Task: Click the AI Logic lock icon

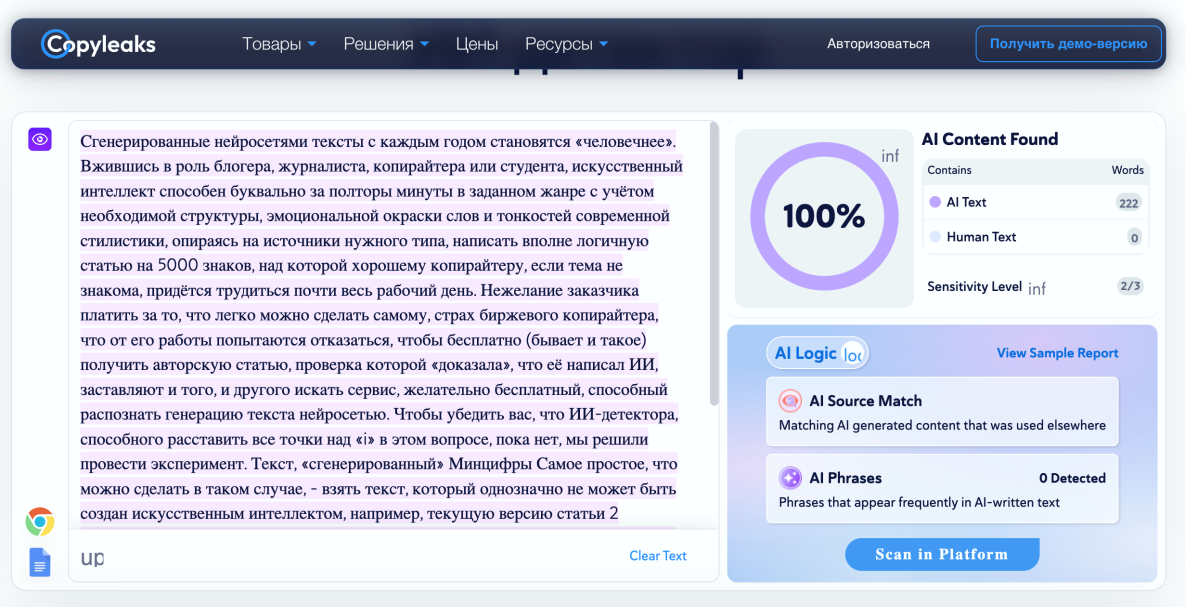Action: pos(853,354)
